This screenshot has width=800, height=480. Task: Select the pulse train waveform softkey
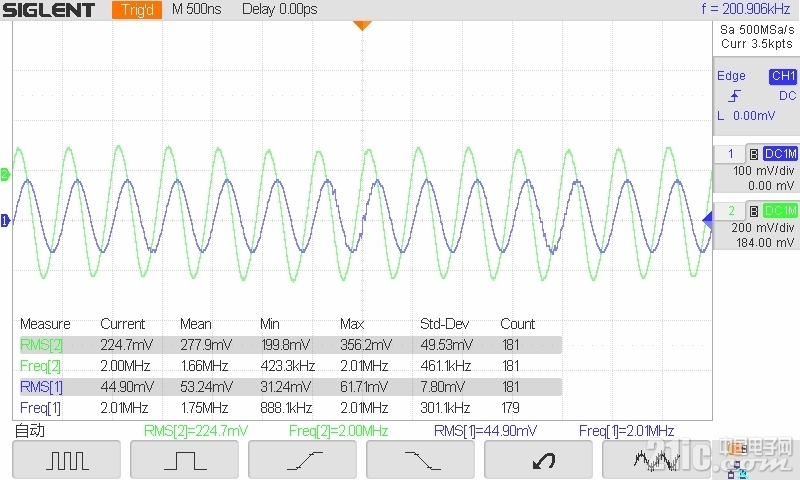click(x=67, y=460)
